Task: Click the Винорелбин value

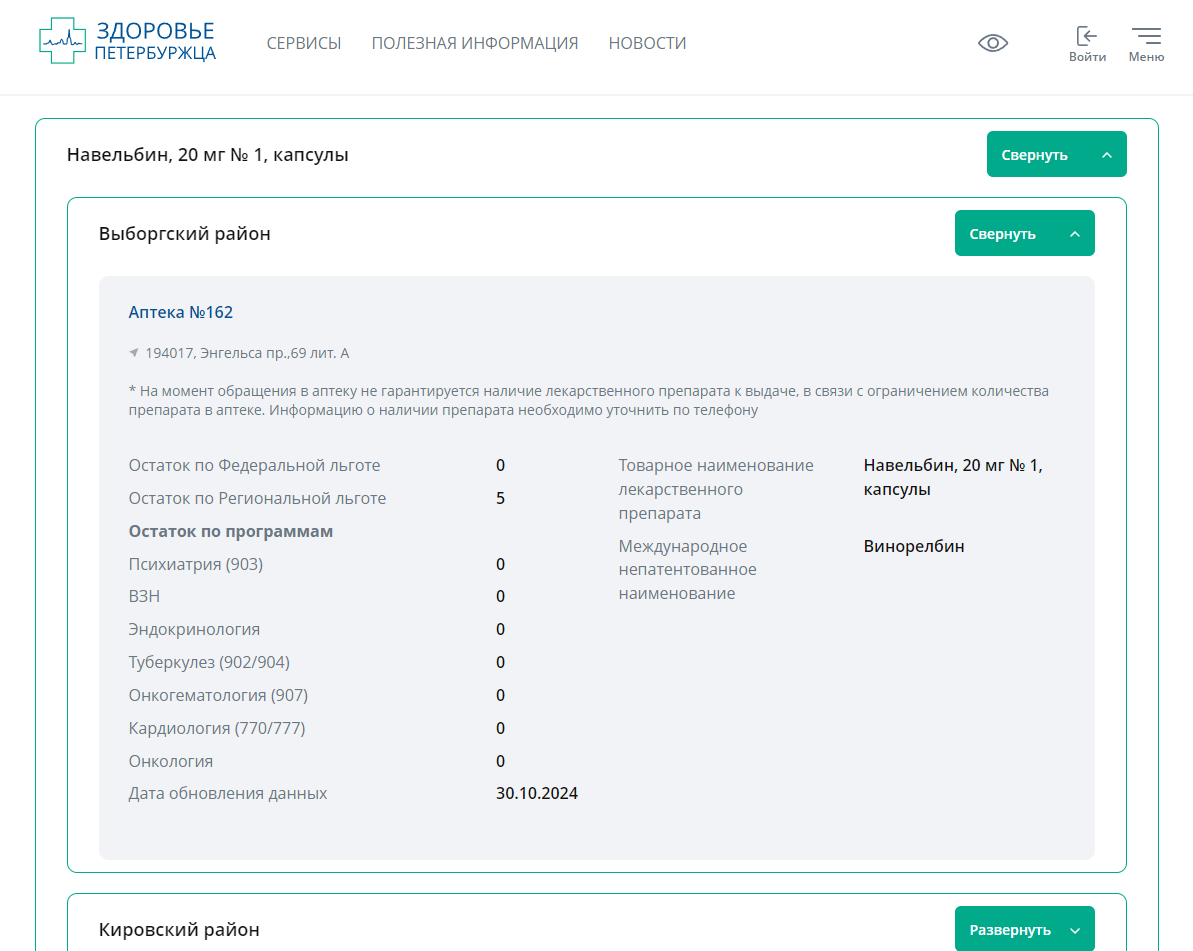Action: click(914, 546)
